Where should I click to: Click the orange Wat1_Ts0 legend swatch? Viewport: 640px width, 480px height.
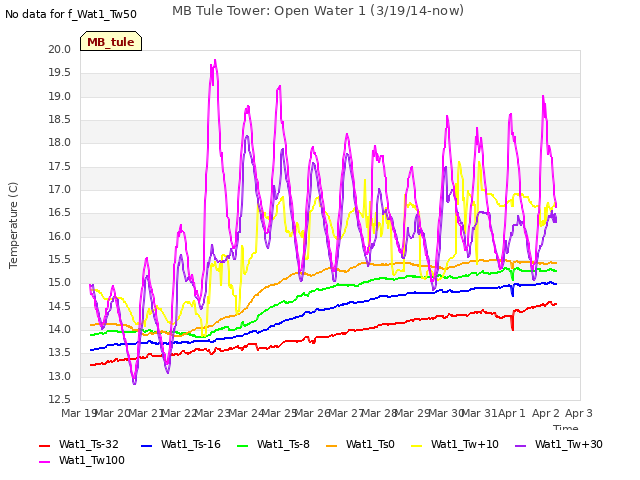click(331, 446)
